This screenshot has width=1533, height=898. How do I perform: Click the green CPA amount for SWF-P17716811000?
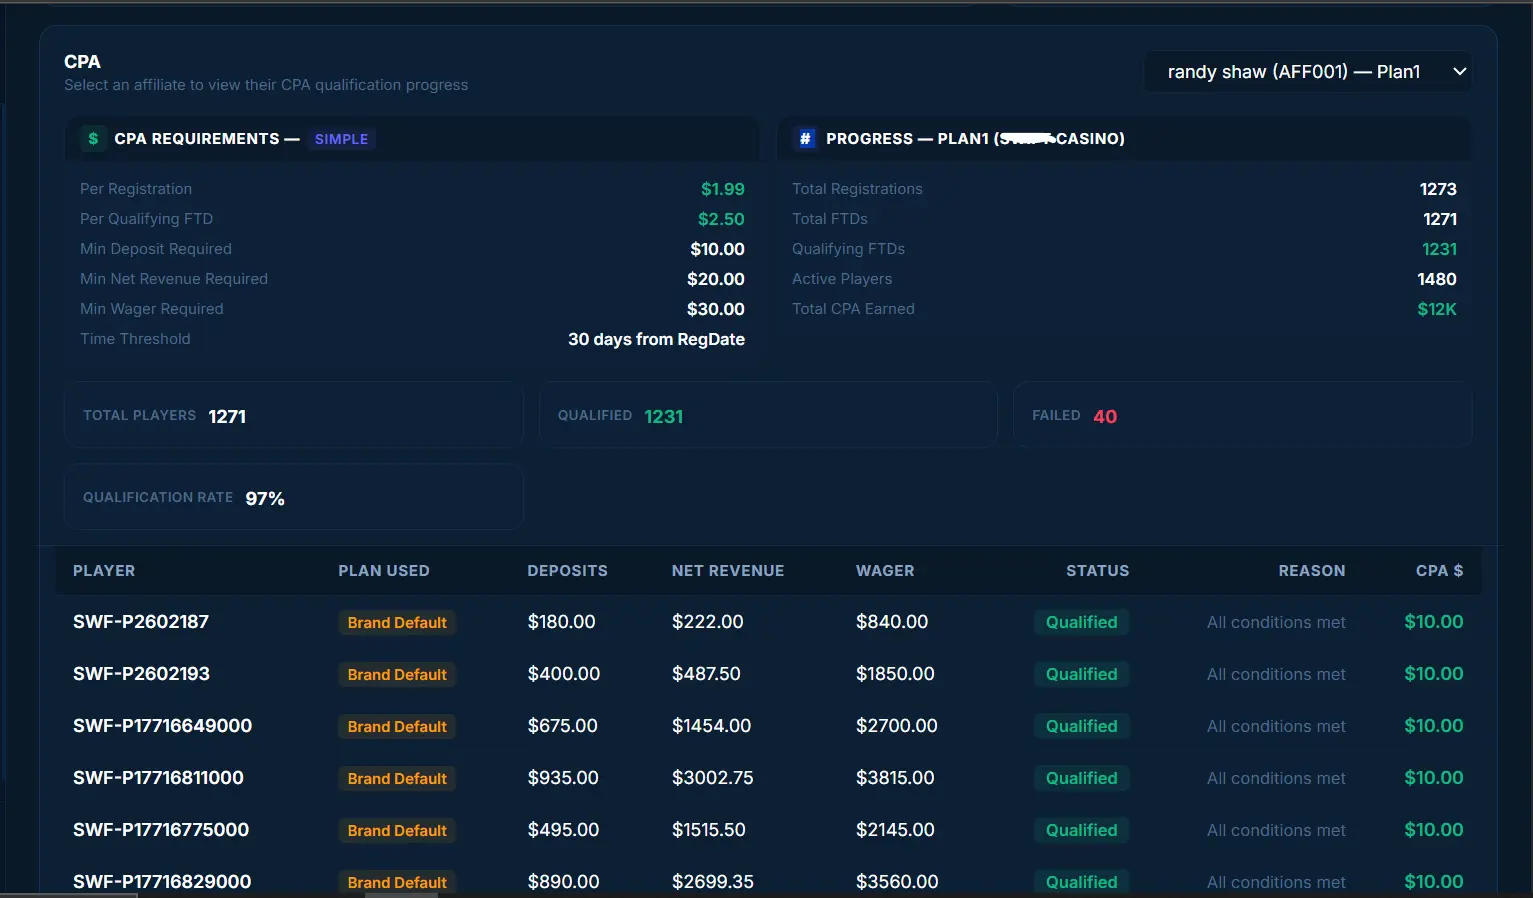point(1433,777)
